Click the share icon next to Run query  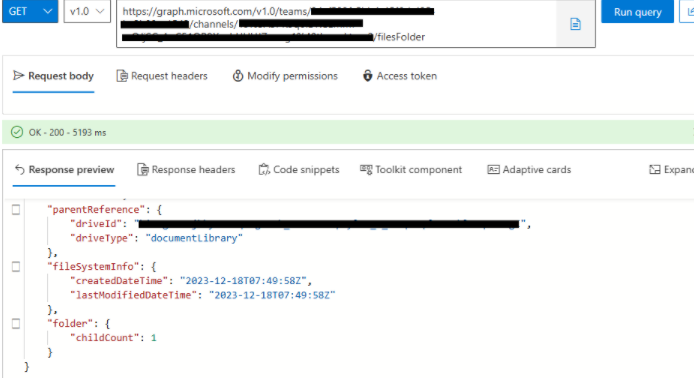click(x=689, y=12)
